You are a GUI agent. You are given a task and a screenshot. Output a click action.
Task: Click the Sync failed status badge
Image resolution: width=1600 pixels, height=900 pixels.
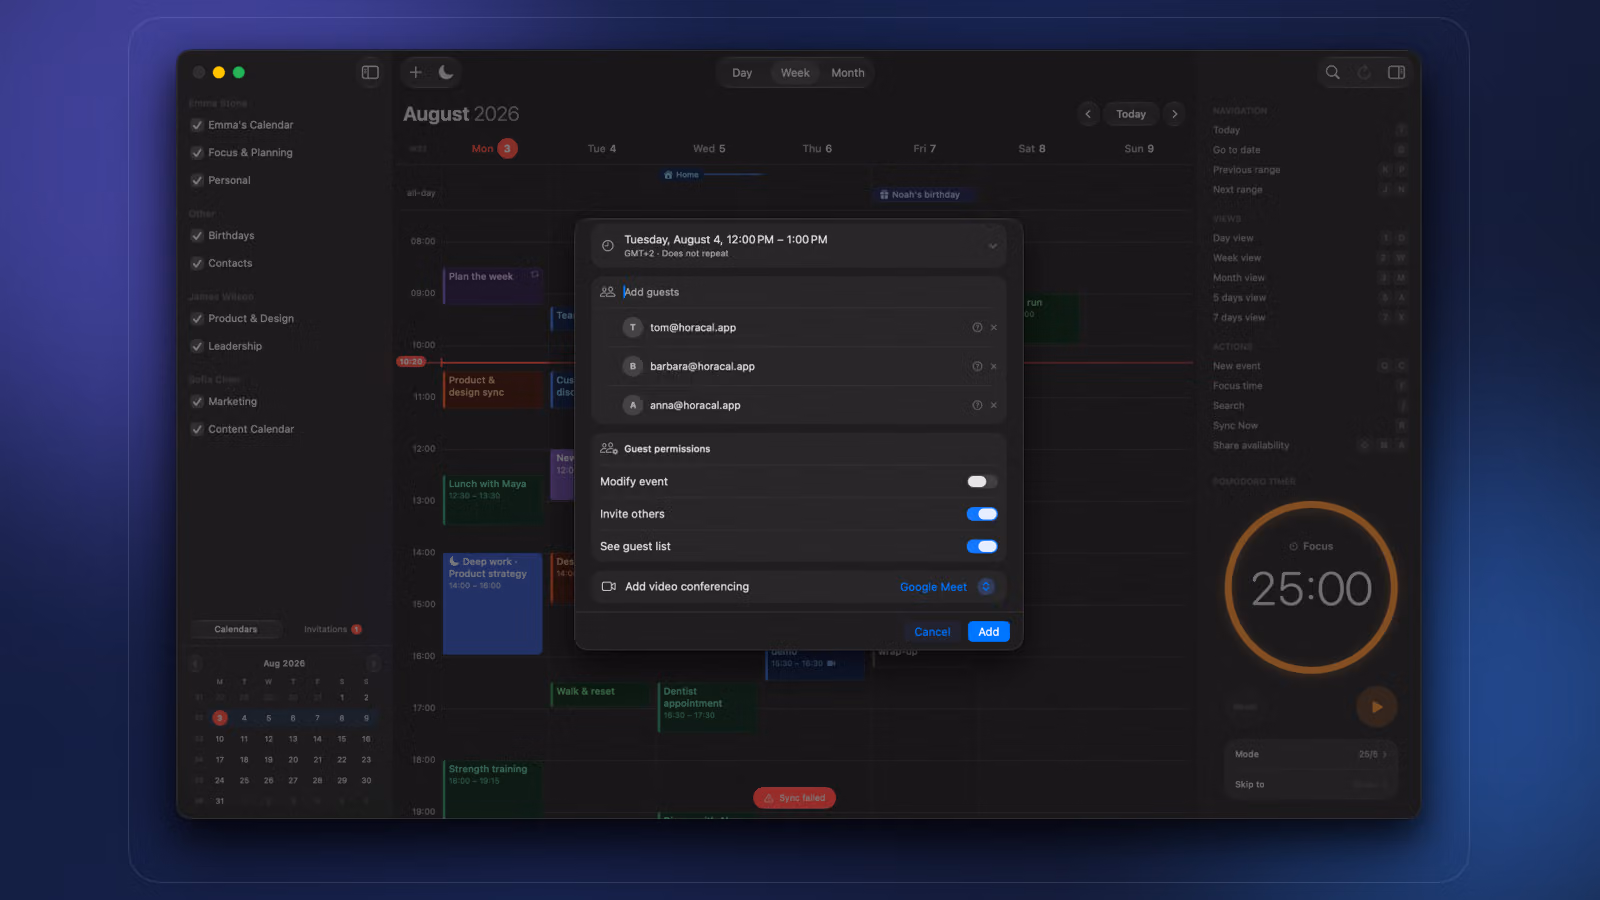pyautogui.click(x=795, y=798)
